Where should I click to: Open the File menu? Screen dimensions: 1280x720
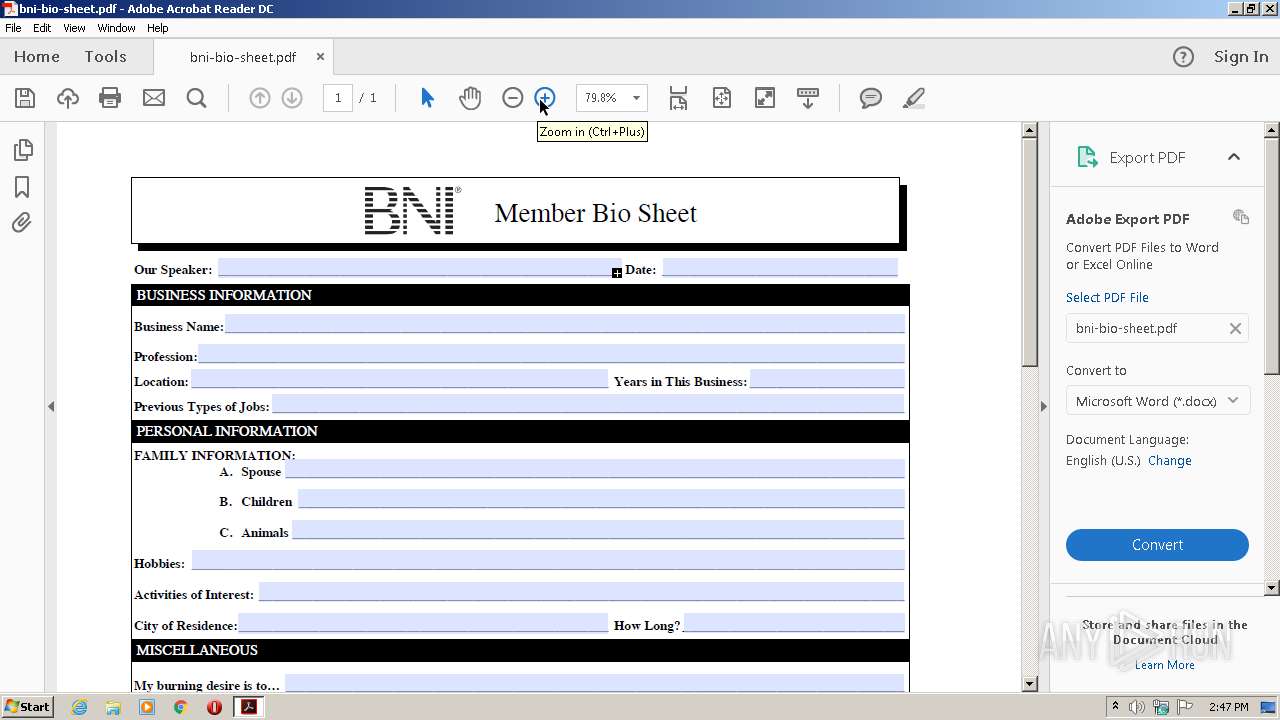click(x=13, y=28)
